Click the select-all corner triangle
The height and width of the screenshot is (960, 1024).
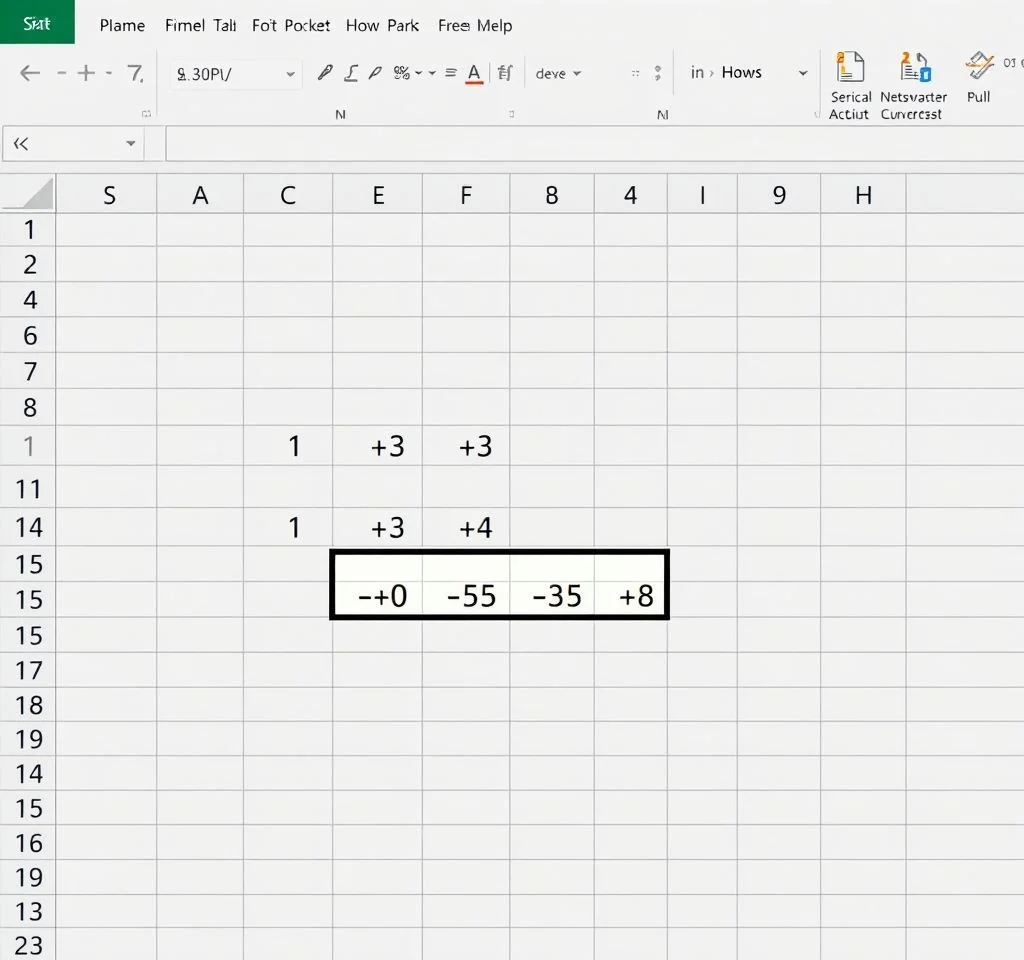[28, 194]
